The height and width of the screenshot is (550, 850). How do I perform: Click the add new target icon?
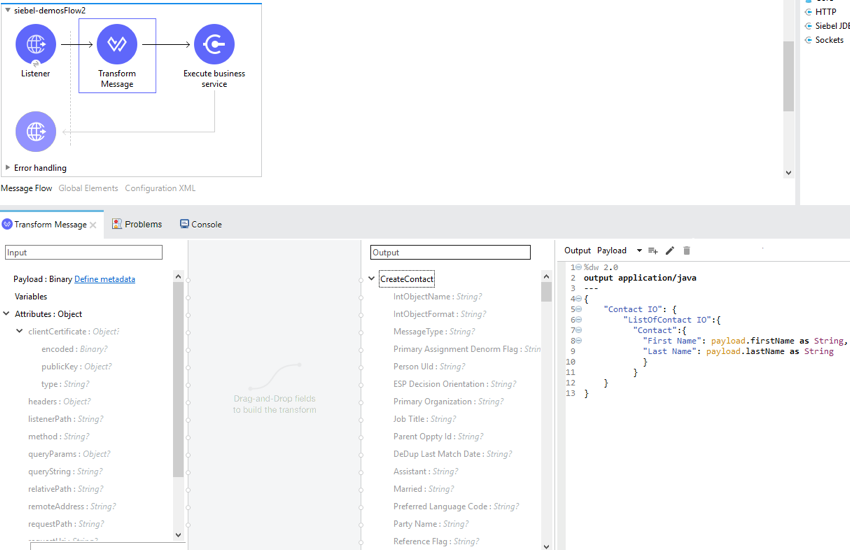[653, 251]
